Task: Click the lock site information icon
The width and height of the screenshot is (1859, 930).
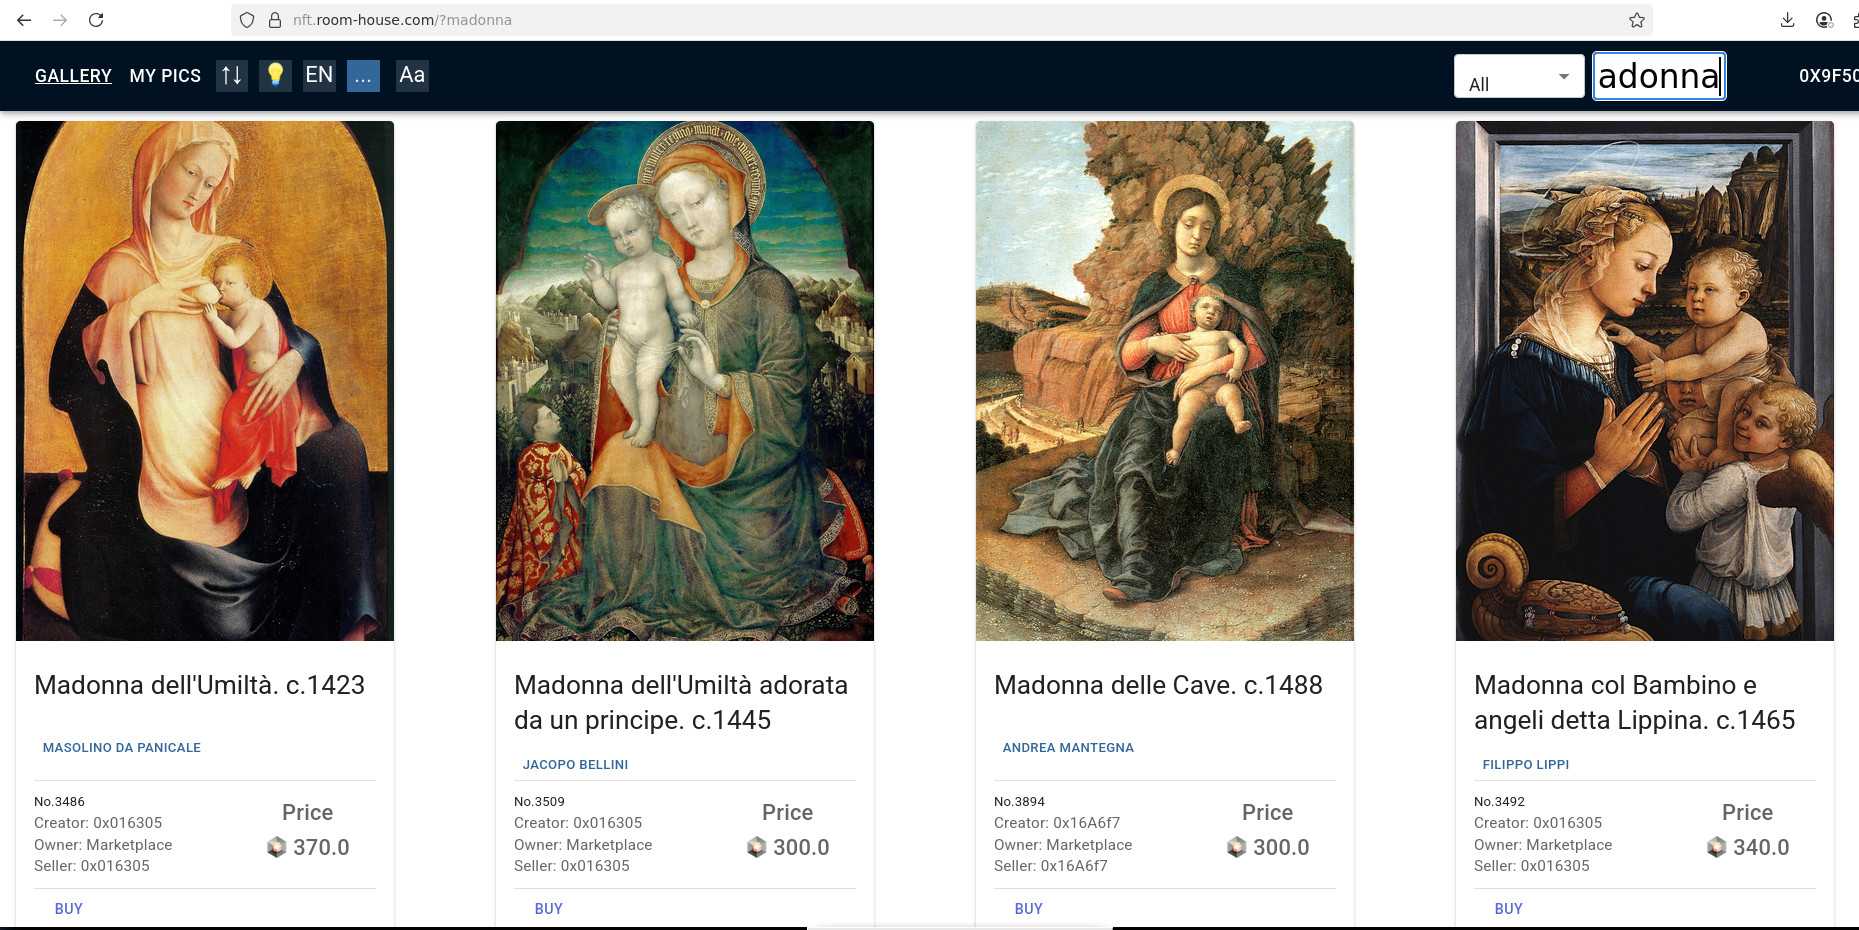Action: pyautogui.click(x=275, y=20)
